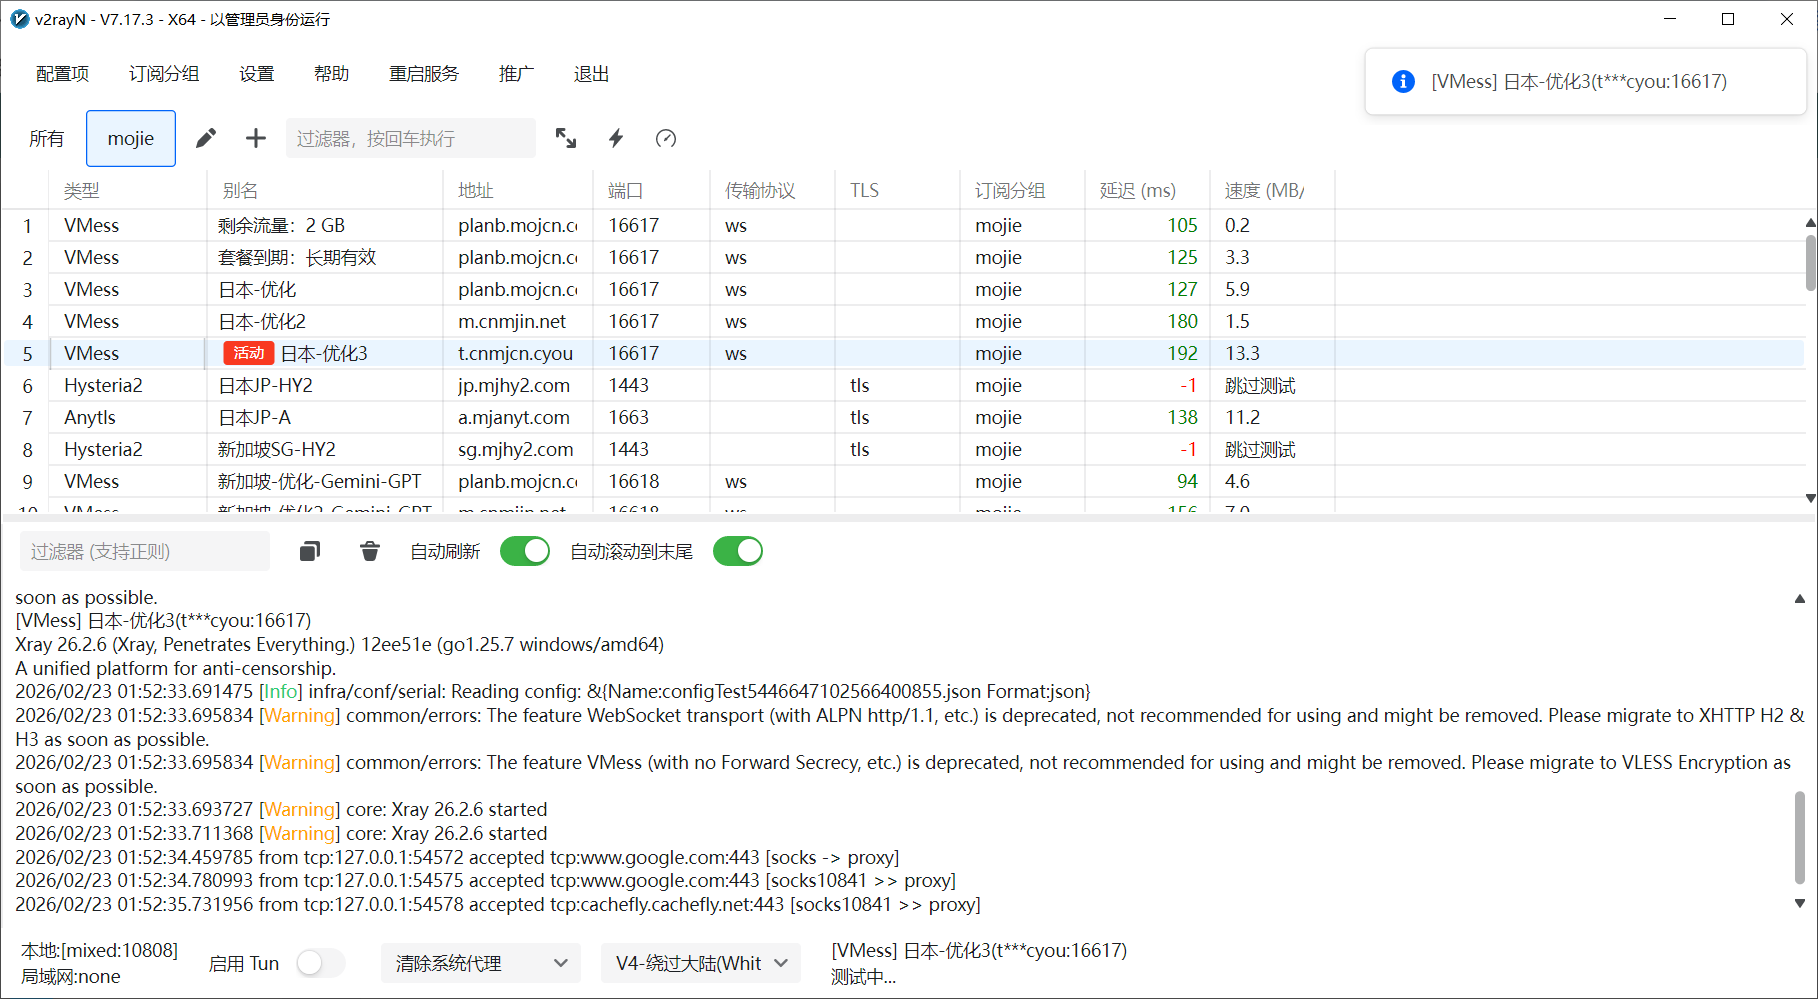The width and height of the screenshot is (1818, 999).
Task: Click the pencil edit subscription group icon
Action: point(206,138)
